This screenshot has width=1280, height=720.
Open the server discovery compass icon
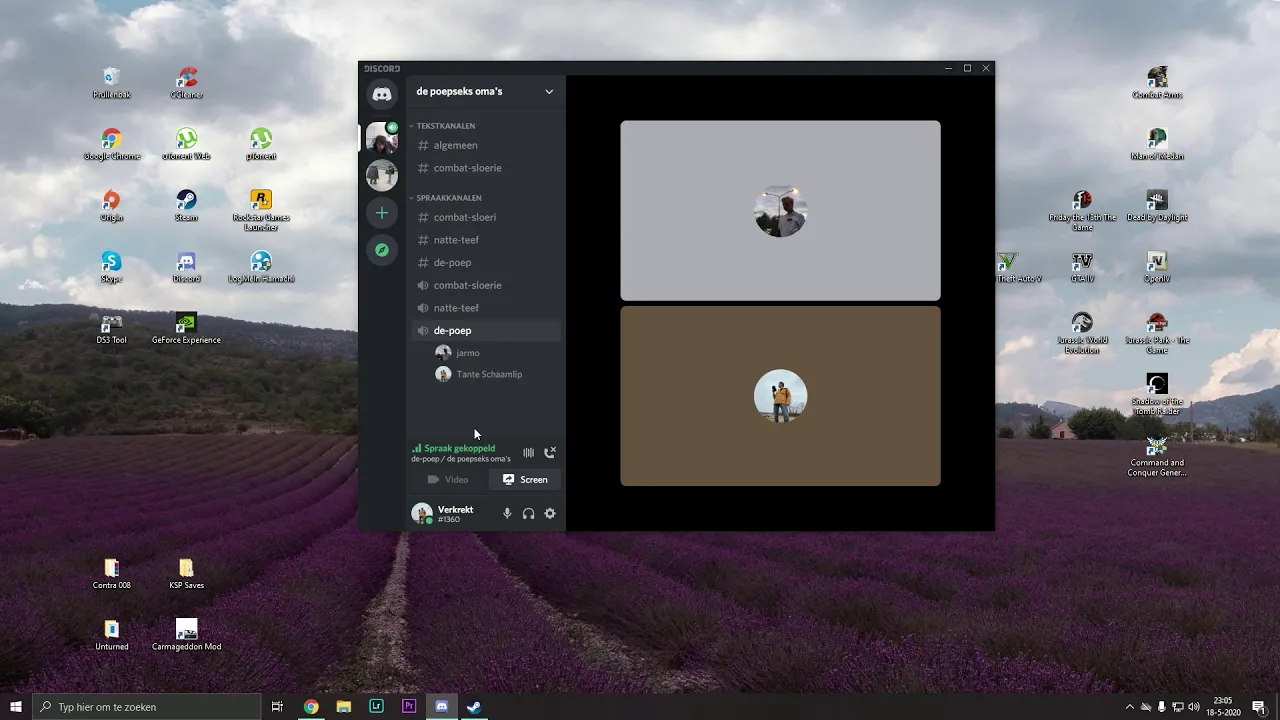(382, 250)
